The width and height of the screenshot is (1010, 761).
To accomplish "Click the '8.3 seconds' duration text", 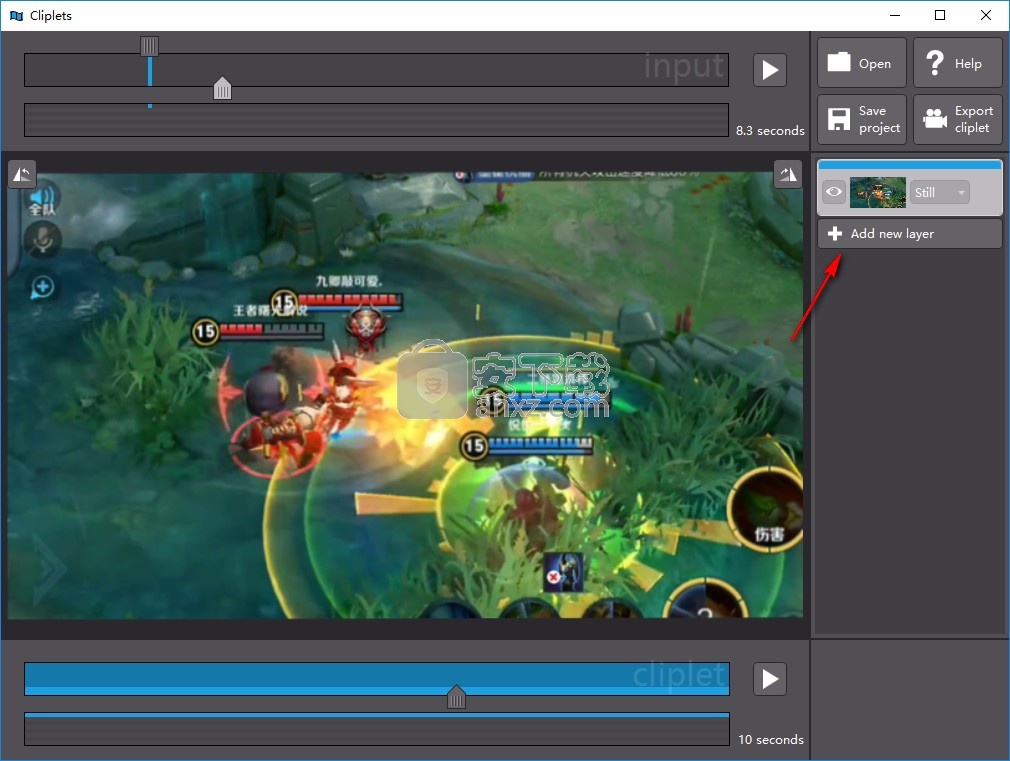I will pyautogui.click(x=770, y=130).
